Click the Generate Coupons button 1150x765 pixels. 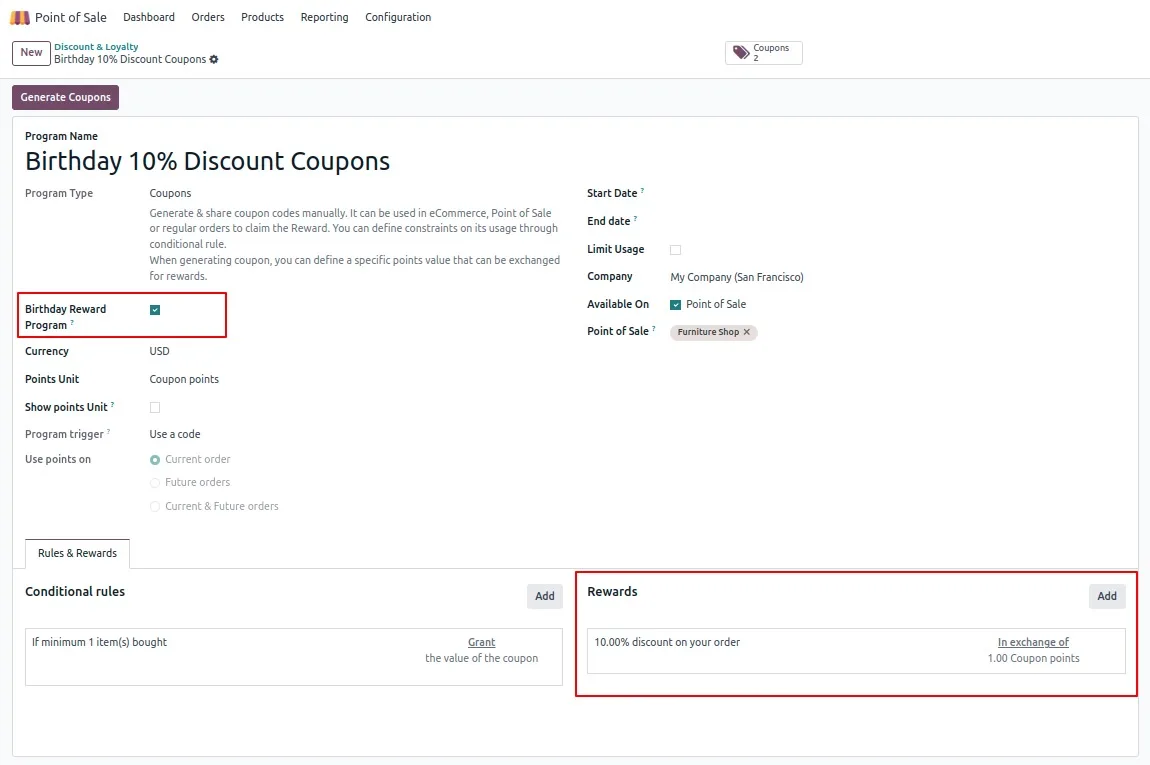point(65,98)
